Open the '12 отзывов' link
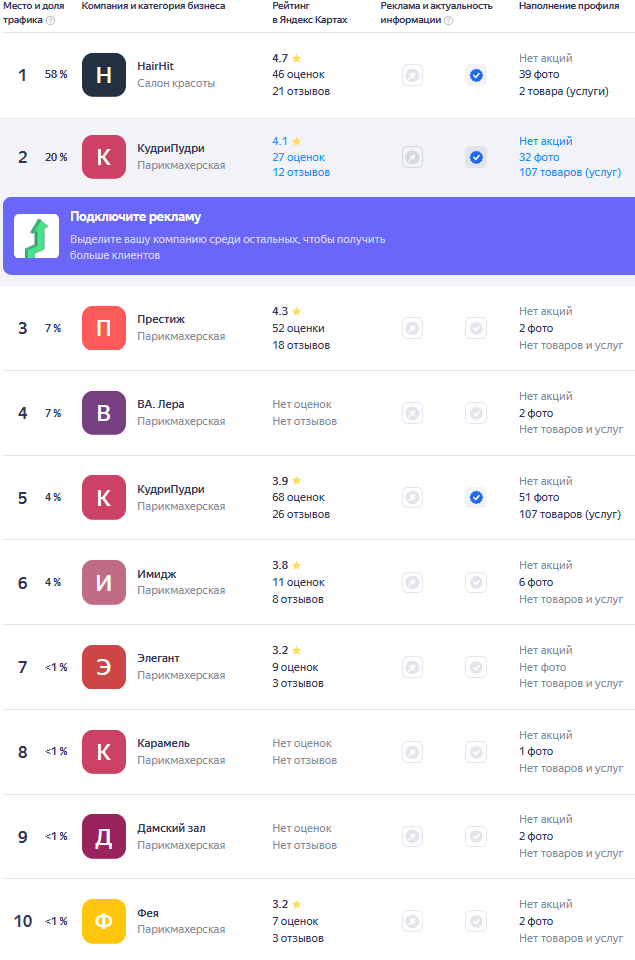The image size is (635, 960). pos(301,173)
